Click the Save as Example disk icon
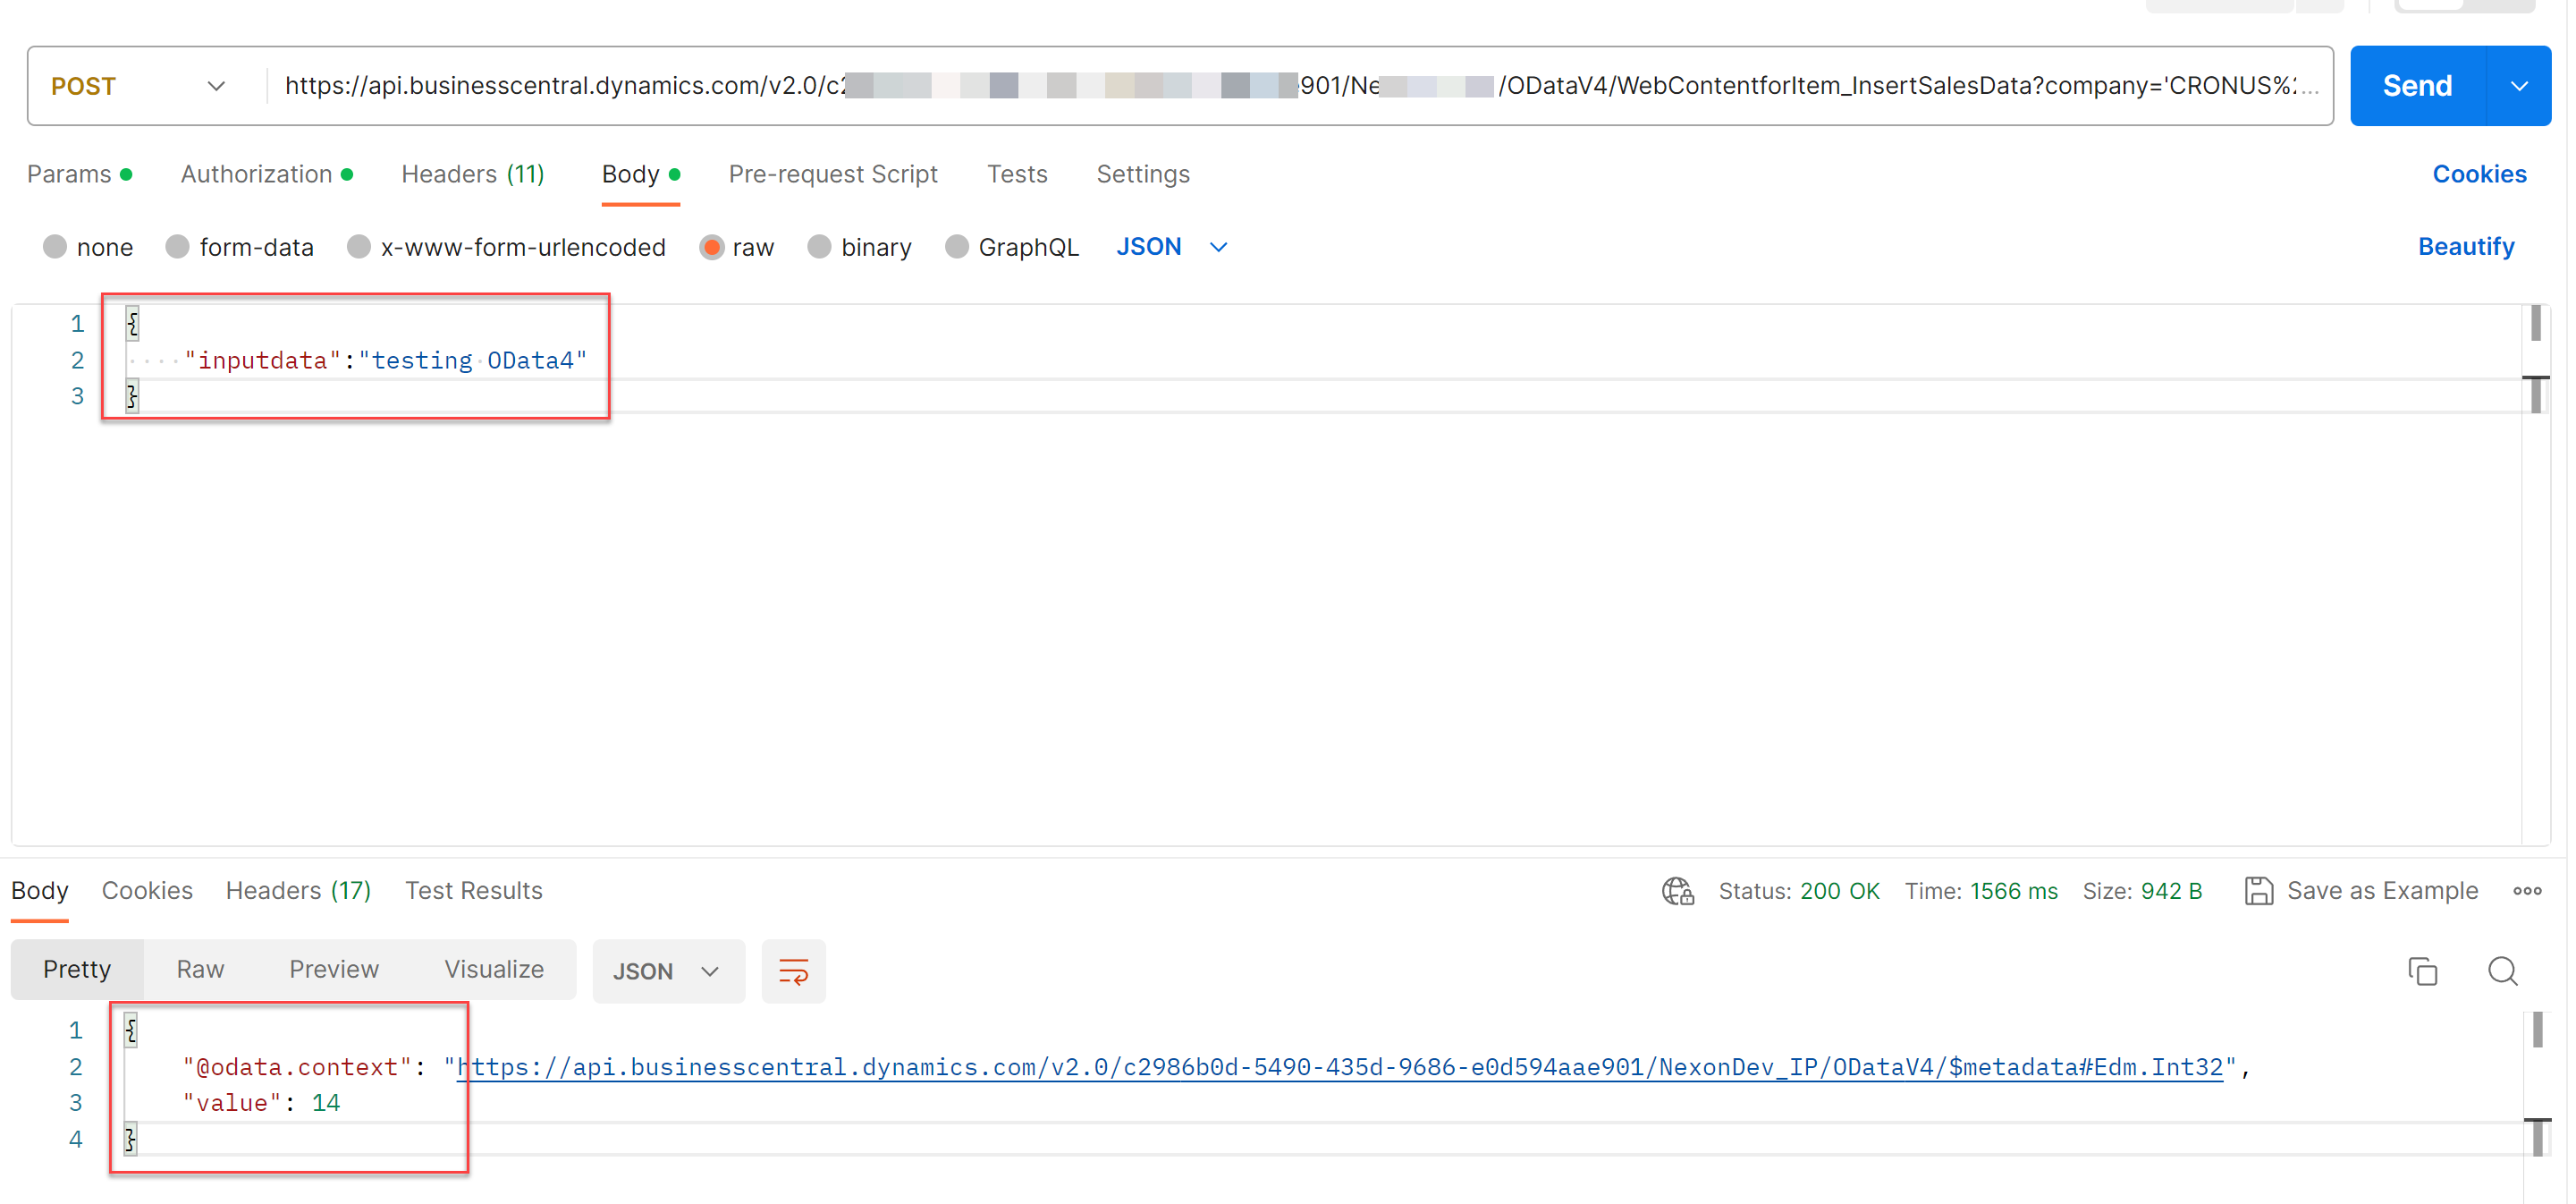Image resolution: width=2576 pixels, height=1204 pixels. click(x=2258, y=890)
